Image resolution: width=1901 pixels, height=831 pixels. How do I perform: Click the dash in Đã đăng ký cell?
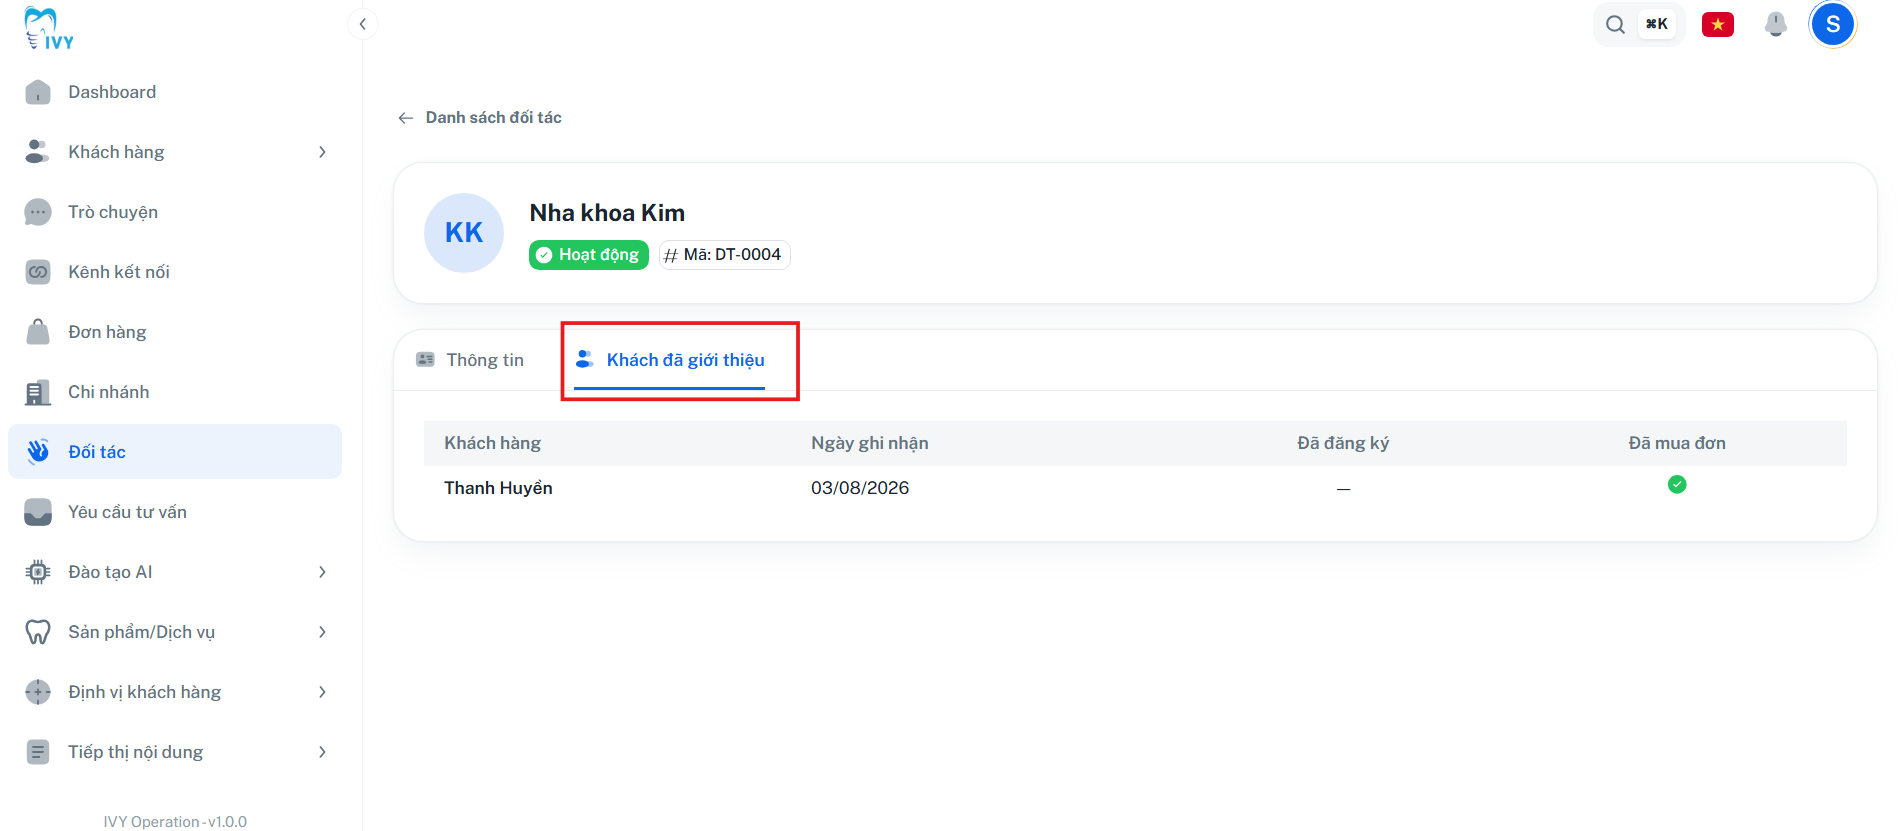point(1343,489)
